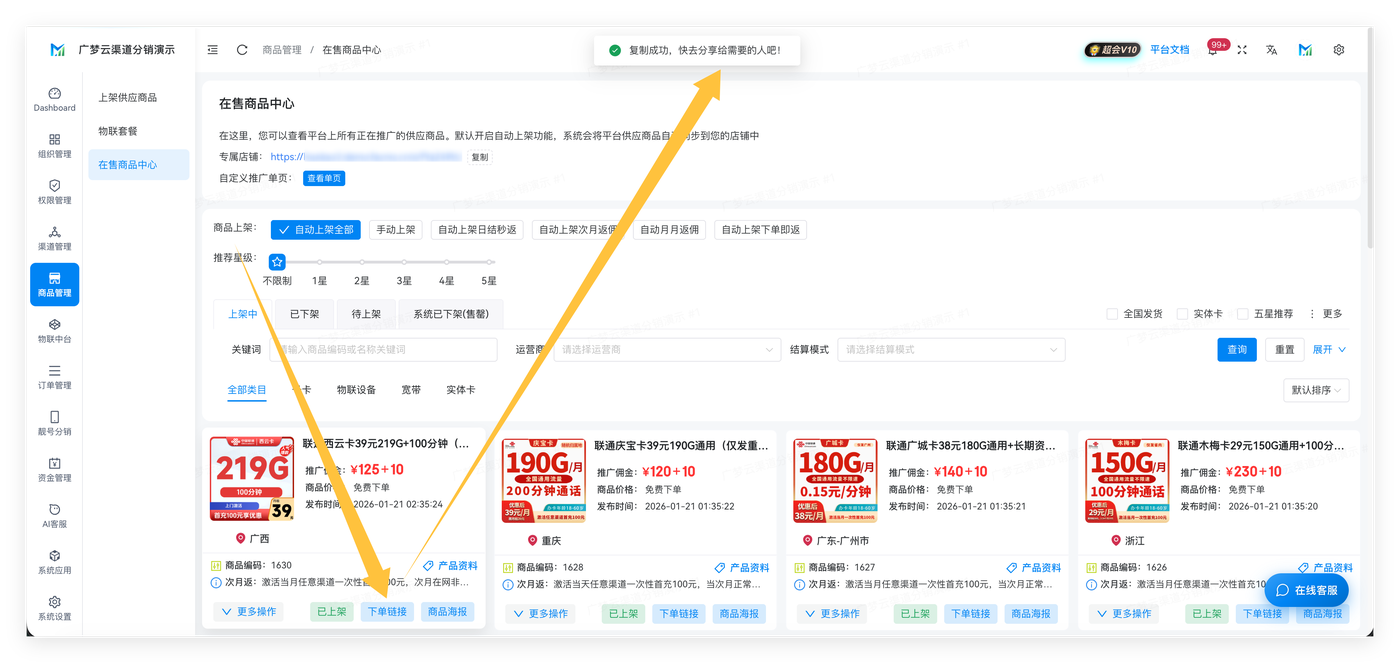Click 产品资料 on the 重庆 card
The height and width of the screenshot is (663, 1400).
pyautogui.click(x=742, y=568)
